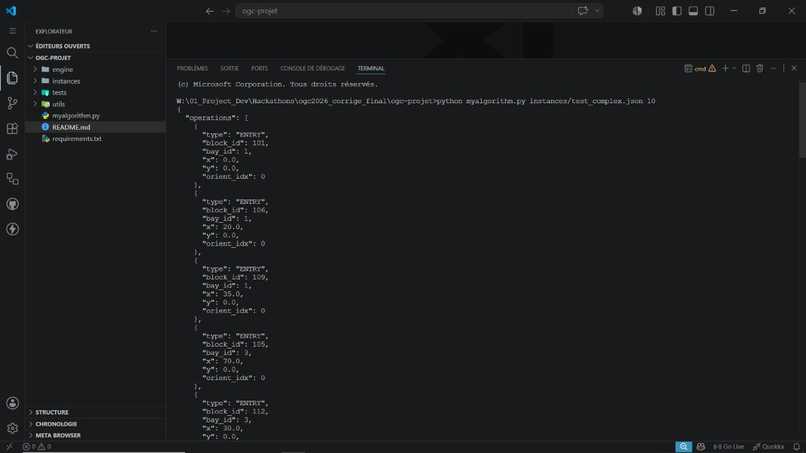Collapse the OGC-PROJET folder section
806x453 pixels.
click(96, 58)
